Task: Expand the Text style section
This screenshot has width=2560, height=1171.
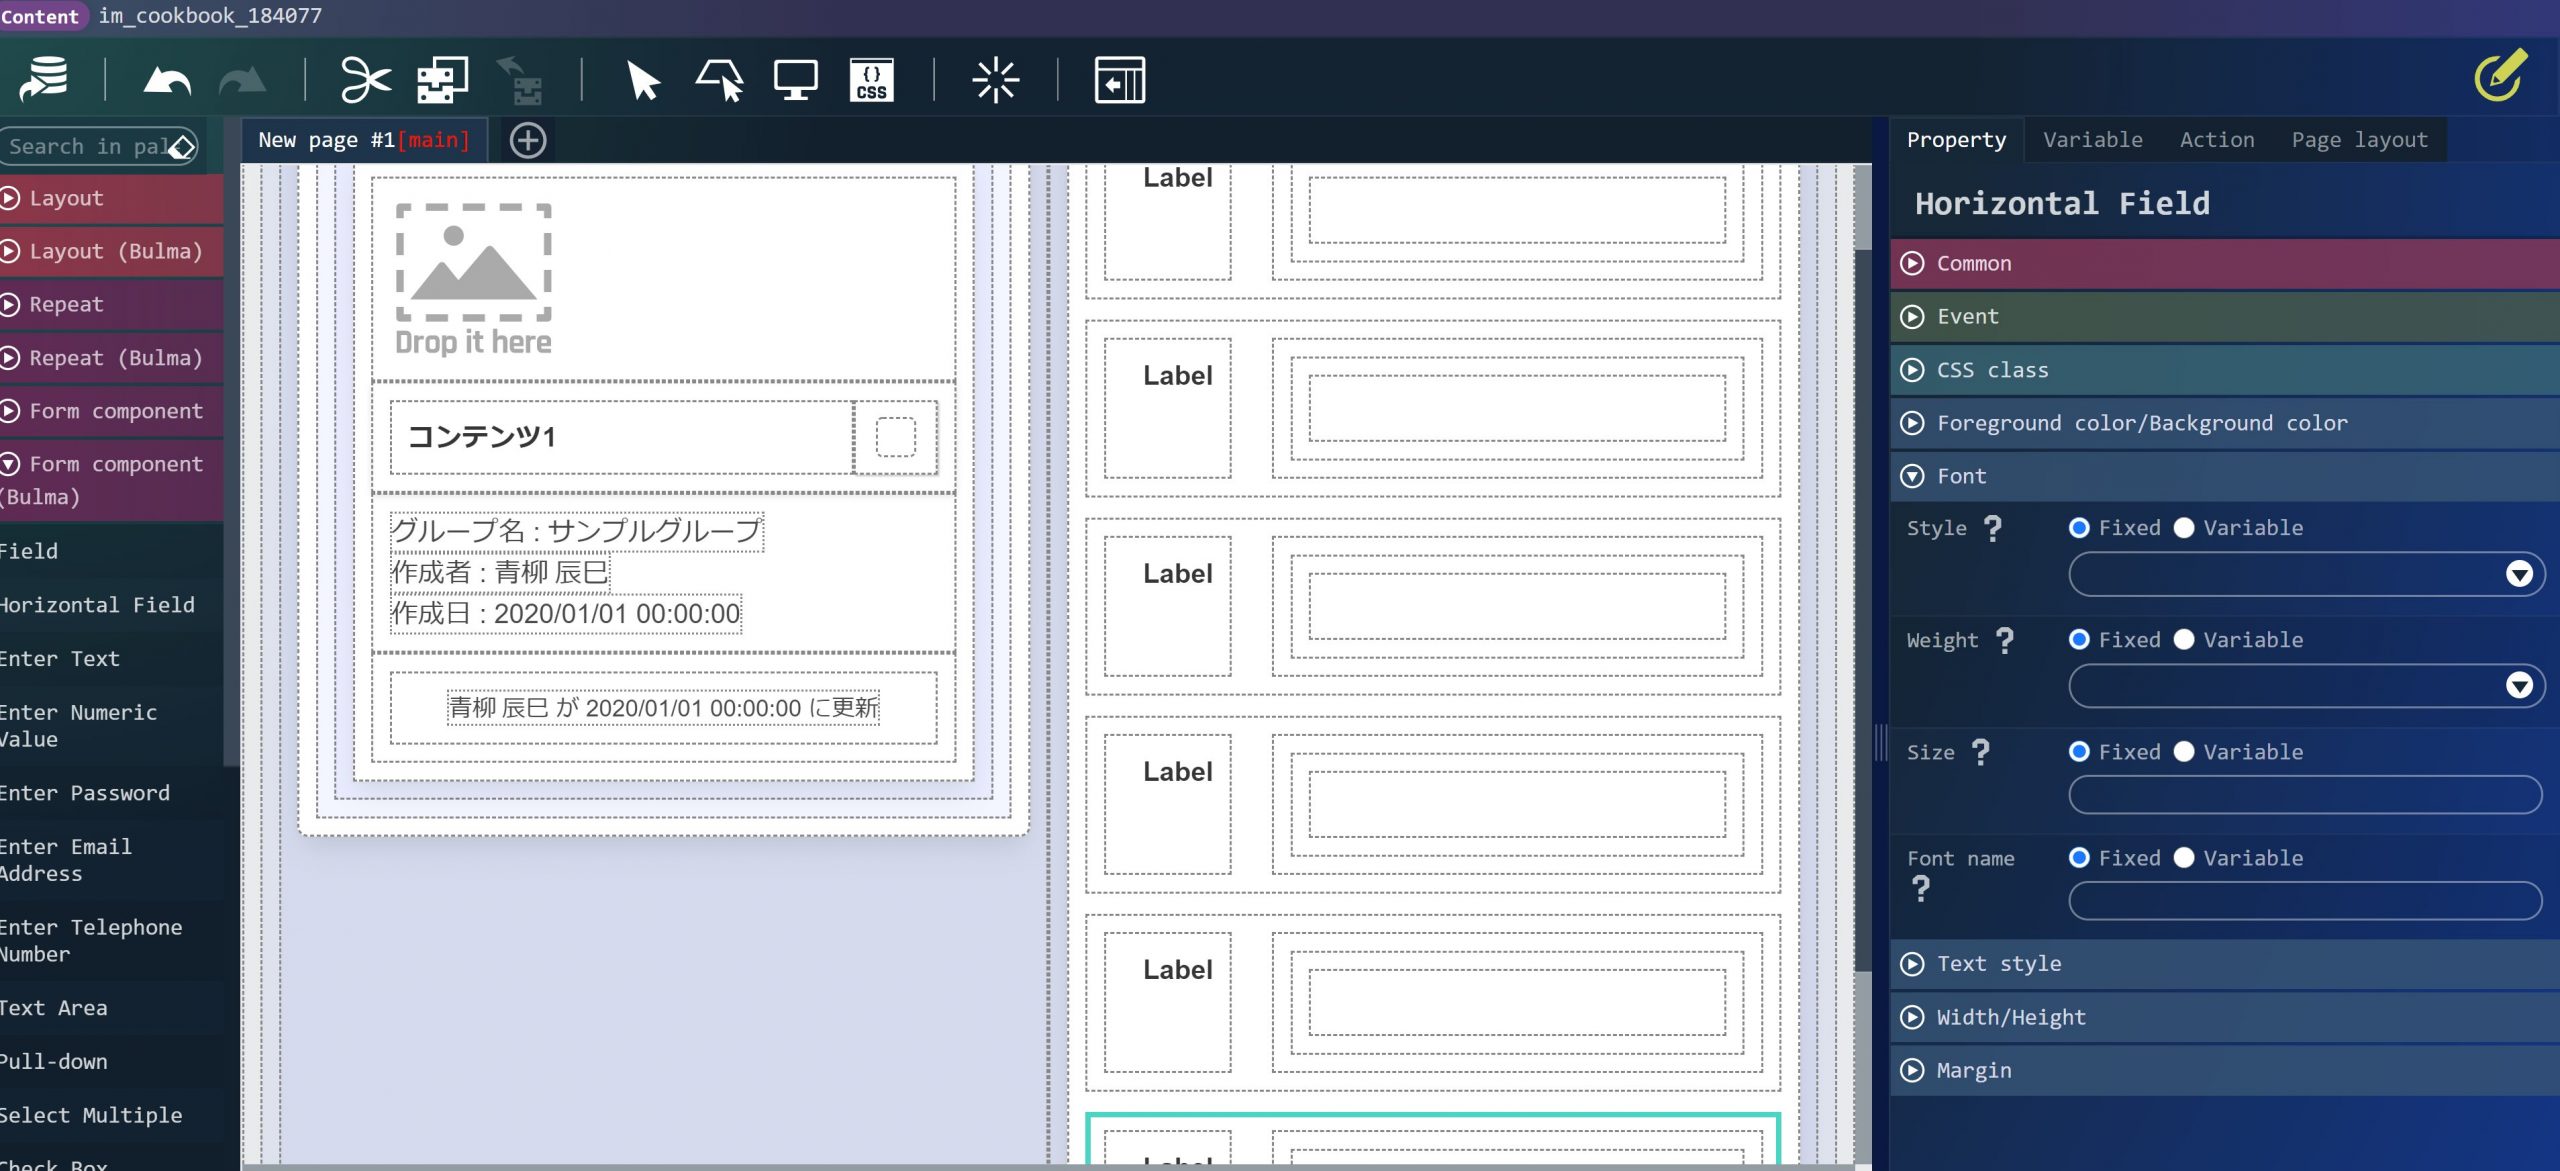Action: [1998, 964]
